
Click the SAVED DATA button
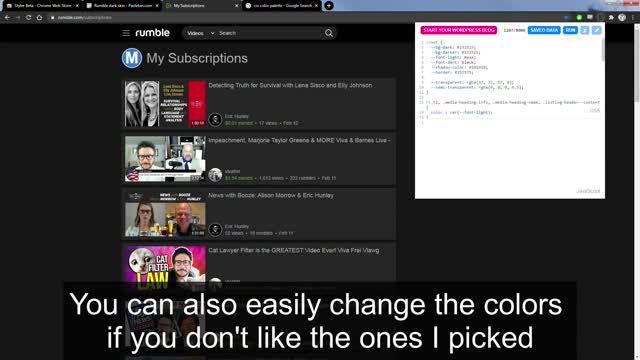click(544, 30)
